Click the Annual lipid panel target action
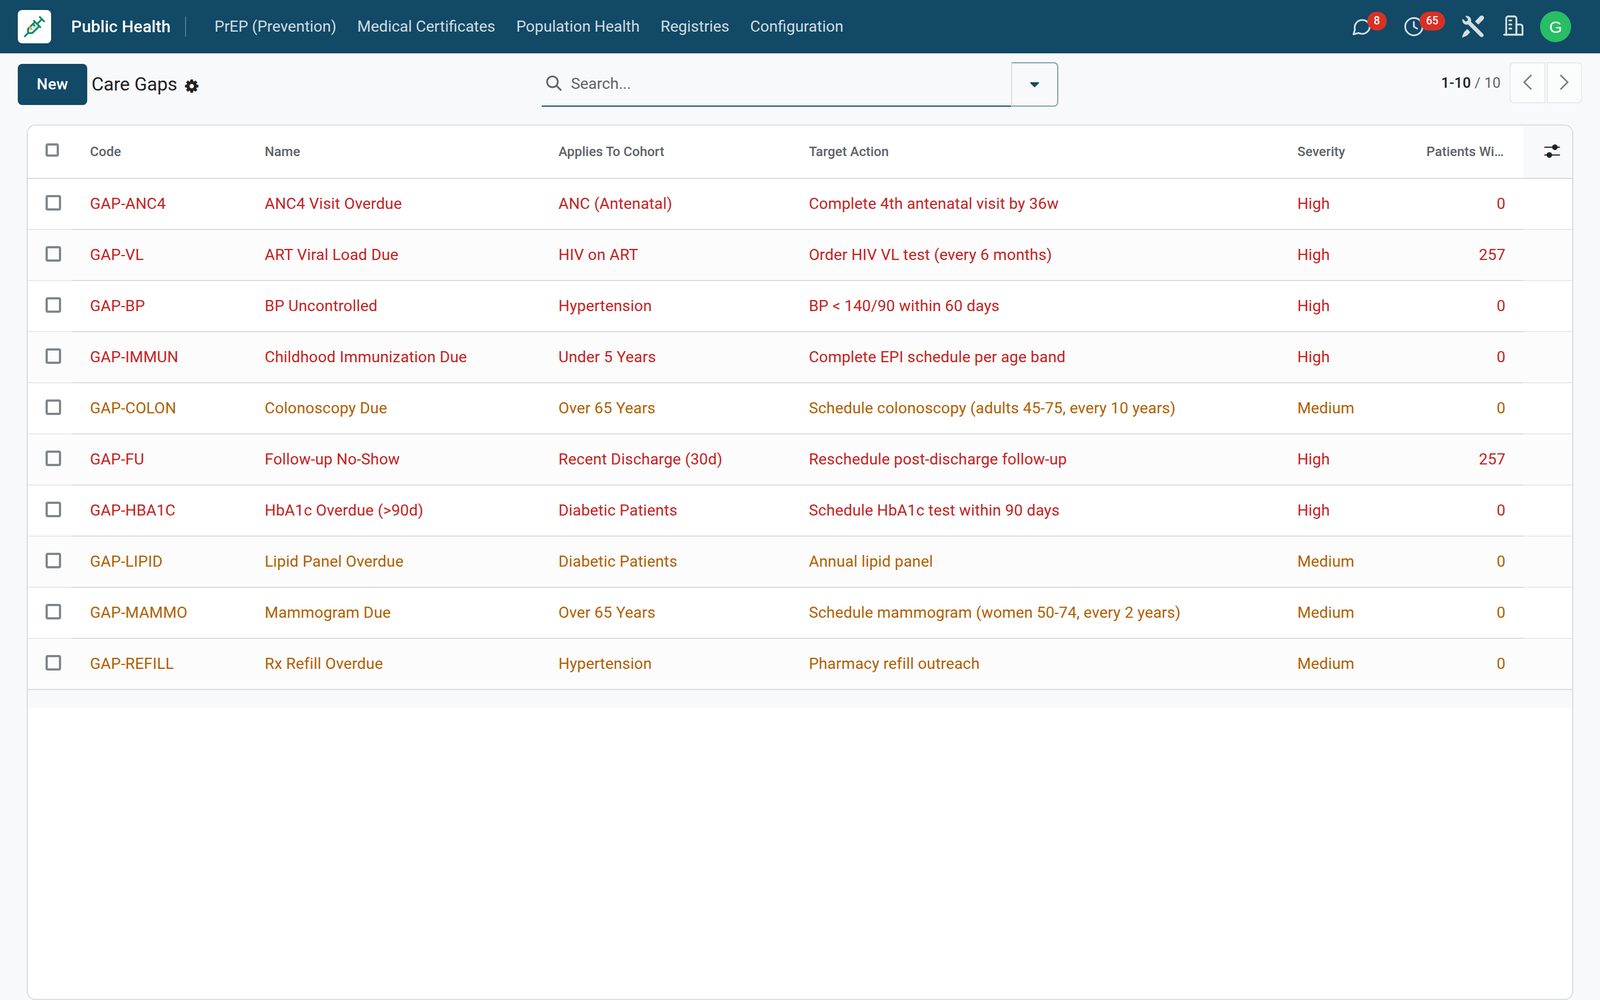The height and width of the screenshot is (1000, 1600). coord(870,561)
